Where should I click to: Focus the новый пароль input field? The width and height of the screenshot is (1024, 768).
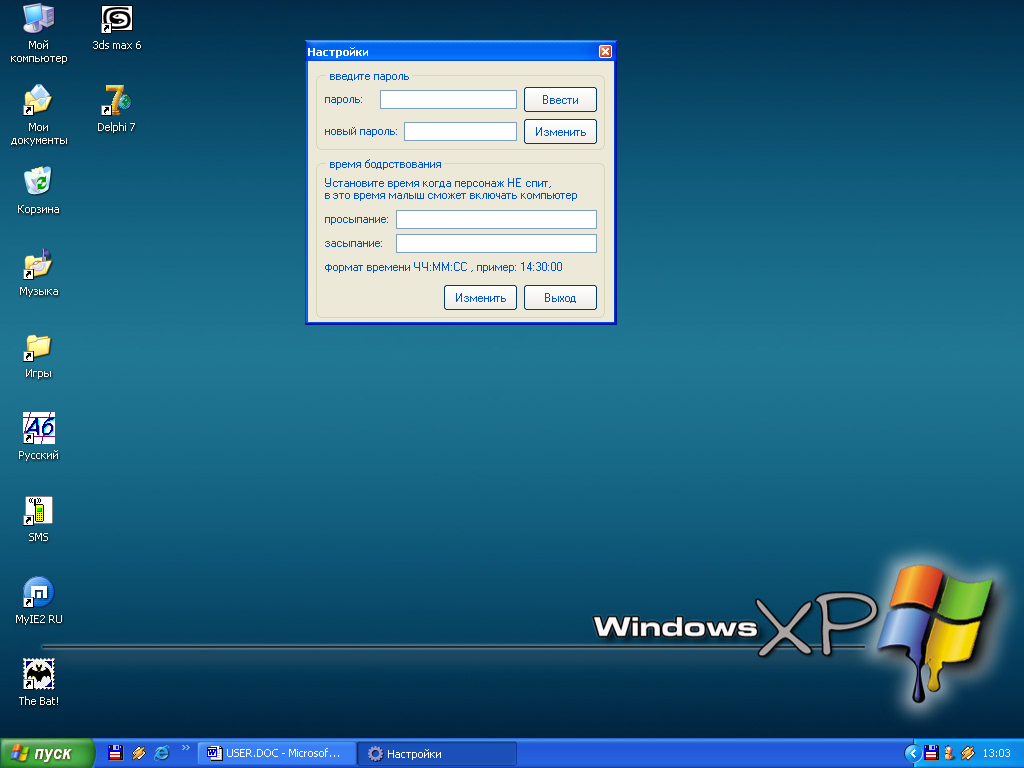pos(460,131)
